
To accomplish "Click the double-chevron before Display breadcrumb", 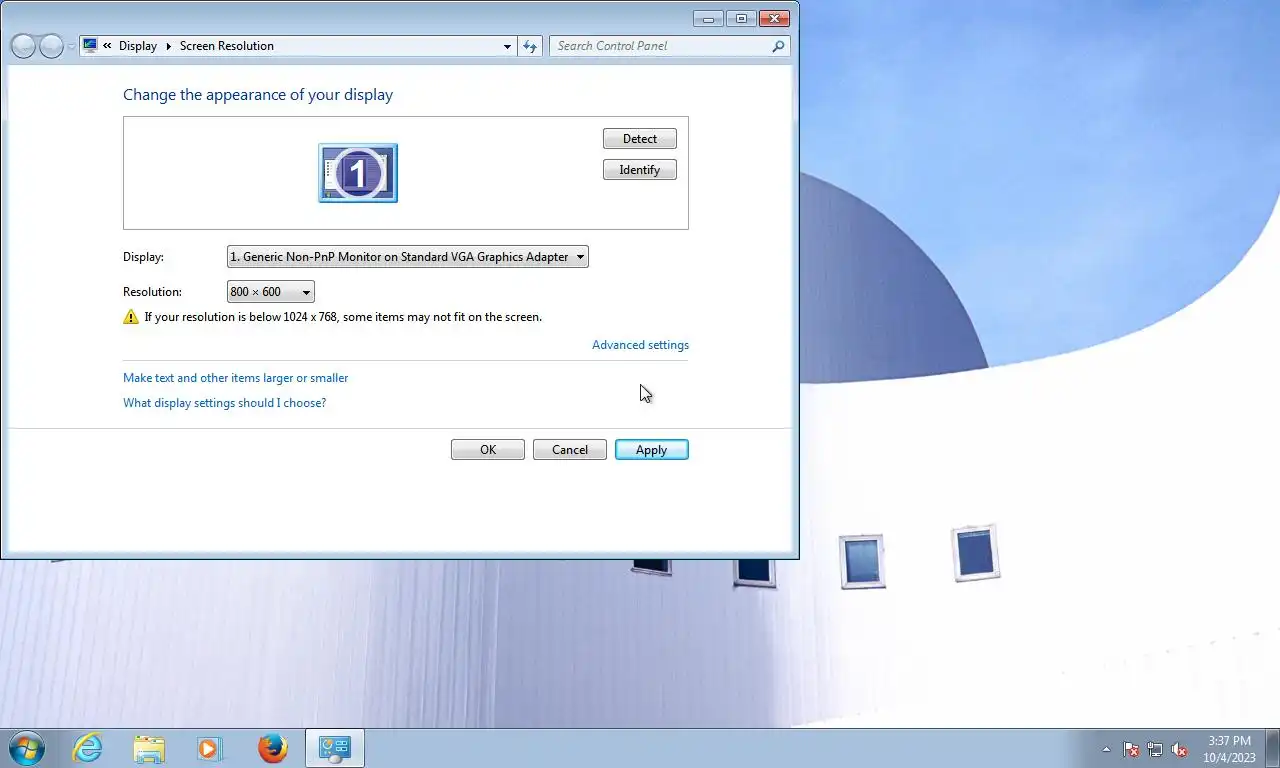I will point(107,46).
